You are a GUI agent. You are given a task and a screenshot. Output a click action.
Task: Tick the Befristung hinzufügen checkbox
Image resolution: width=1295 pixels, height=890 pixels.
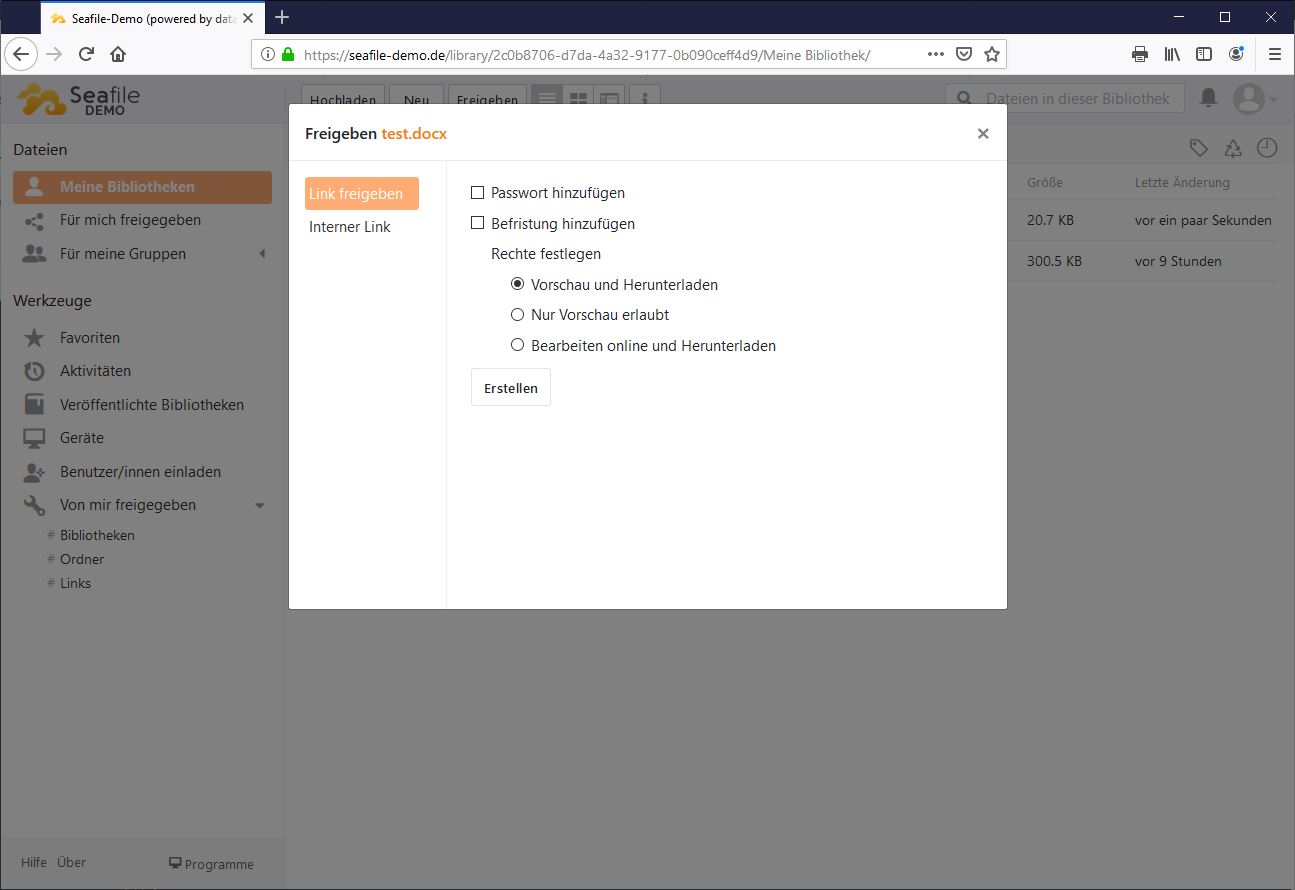[477, 223]
